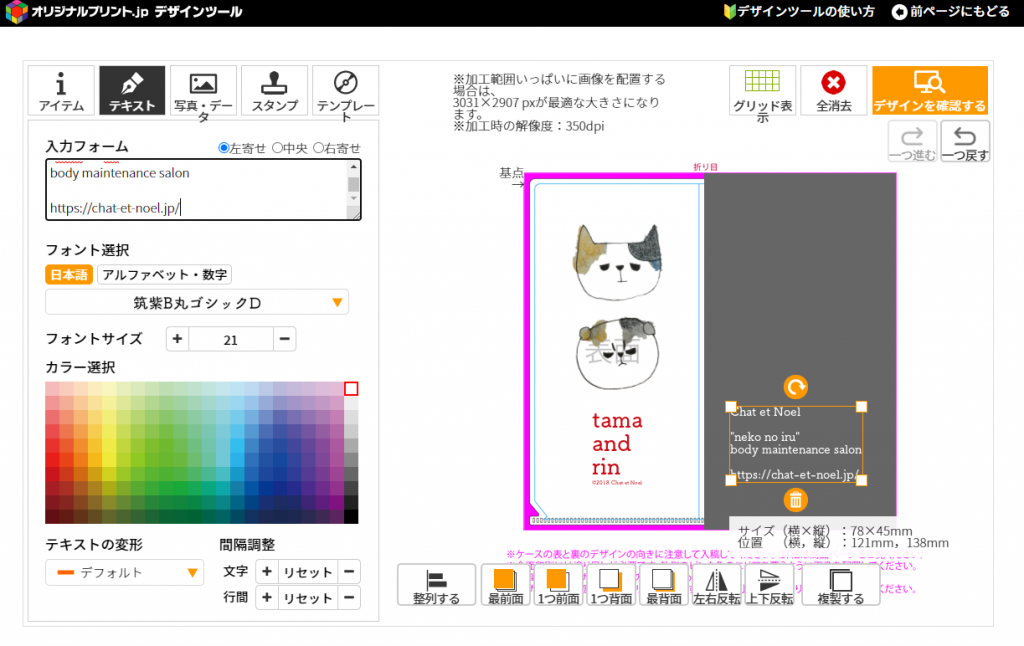Undo with the 一つ戻す arrow
The height and width of the screenshot is (646, 1024).
pos(965,142)
